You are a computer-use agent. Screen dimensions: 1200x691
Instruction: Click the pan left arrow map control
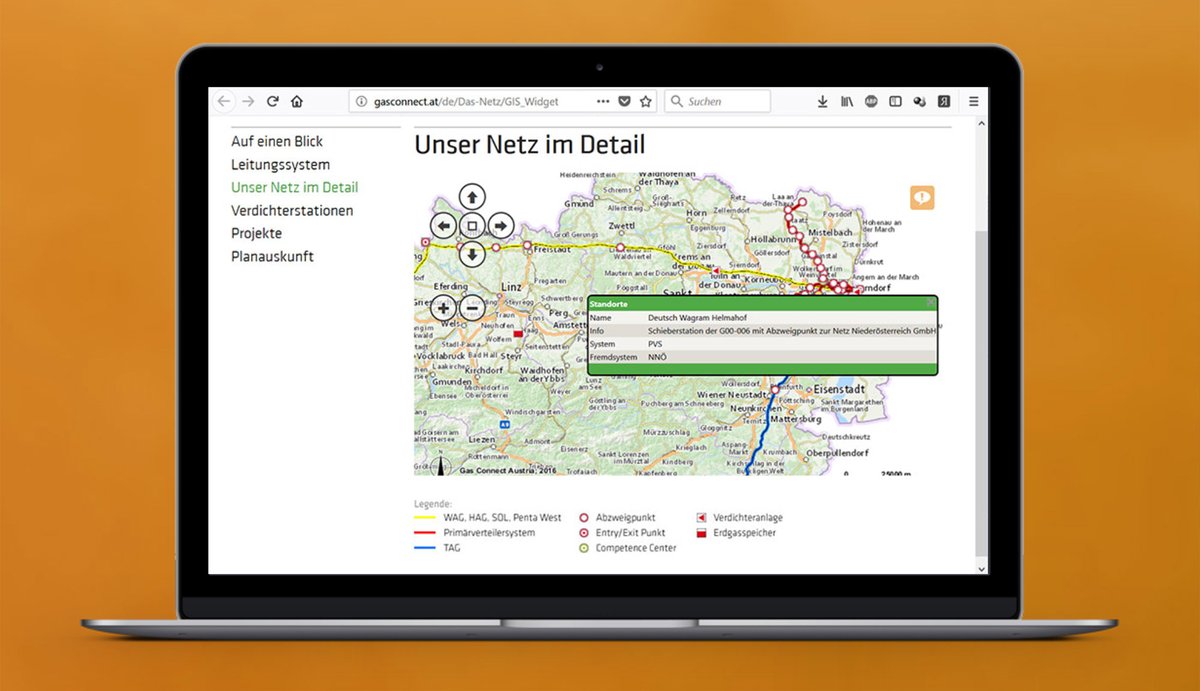pos(444,225)
